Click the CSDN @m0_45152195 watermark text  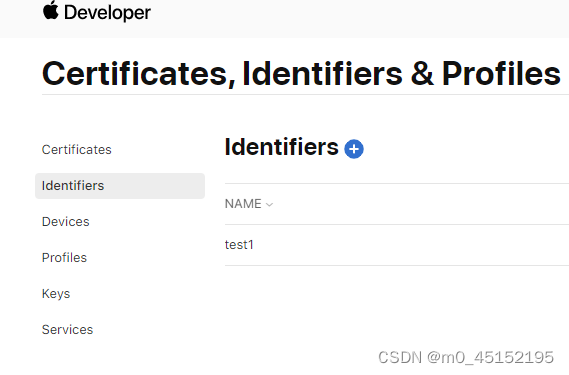pos(466,357)
